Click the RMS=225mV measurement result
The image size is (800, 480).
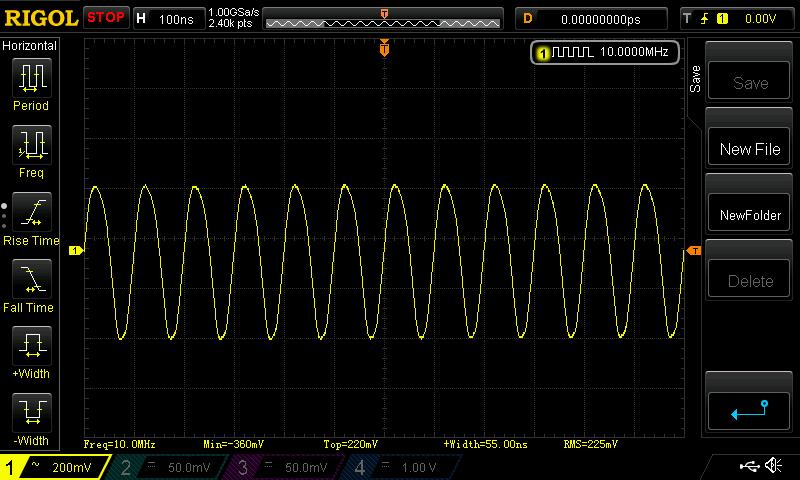point(590,444)
